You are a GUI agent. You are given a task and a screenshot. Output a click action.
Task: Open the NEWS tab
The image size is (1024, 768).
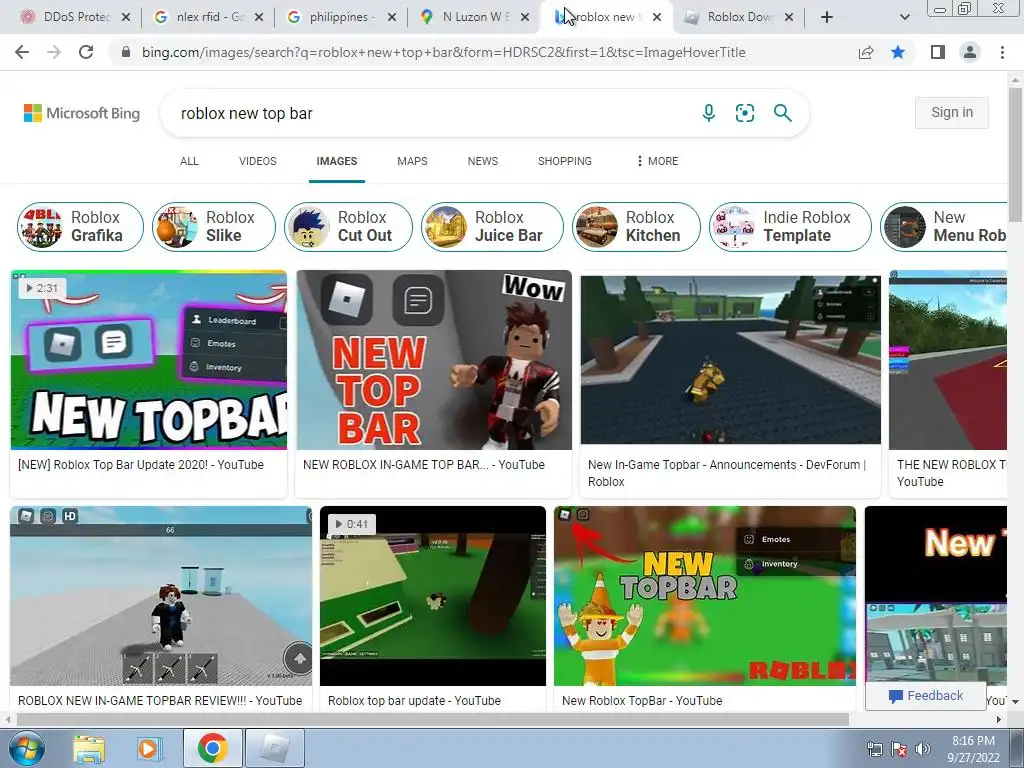pos(483,161)
